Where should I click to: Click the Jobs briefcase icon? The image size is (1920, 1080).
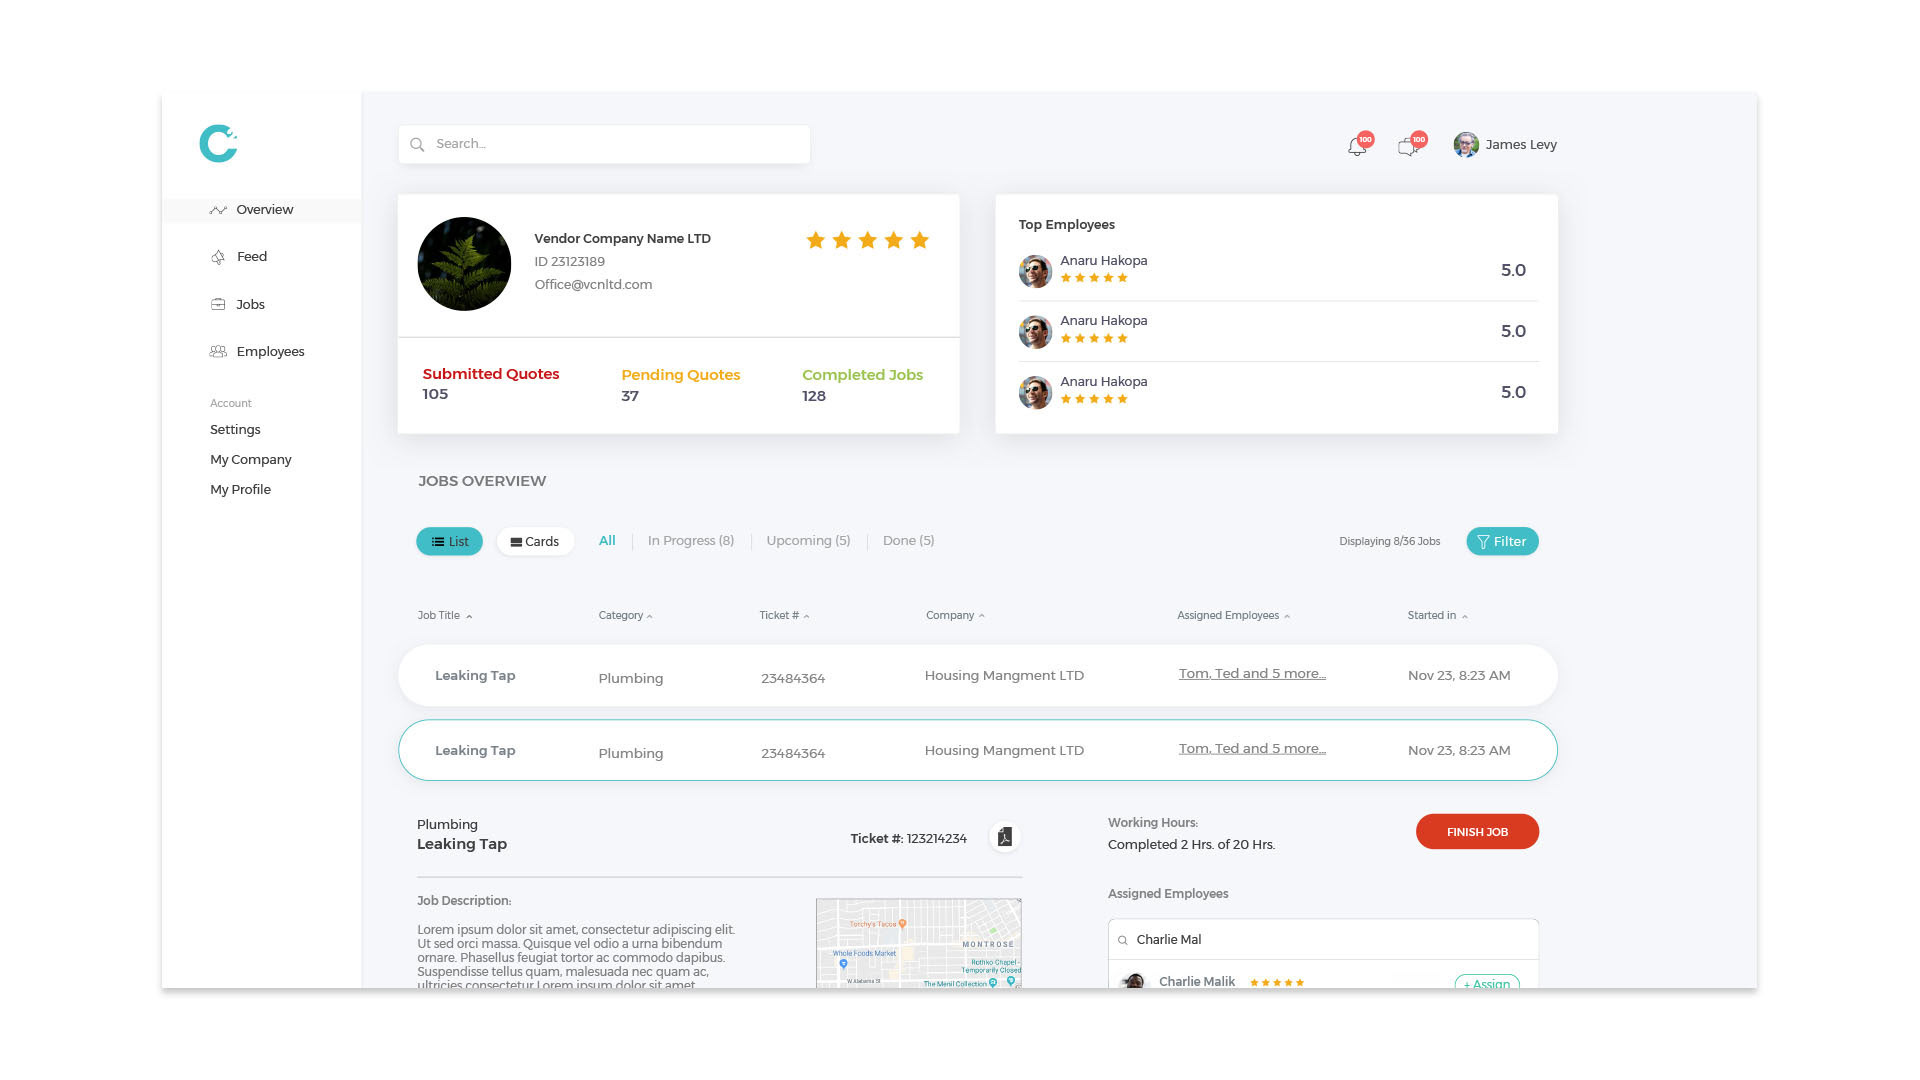(218, 305)
